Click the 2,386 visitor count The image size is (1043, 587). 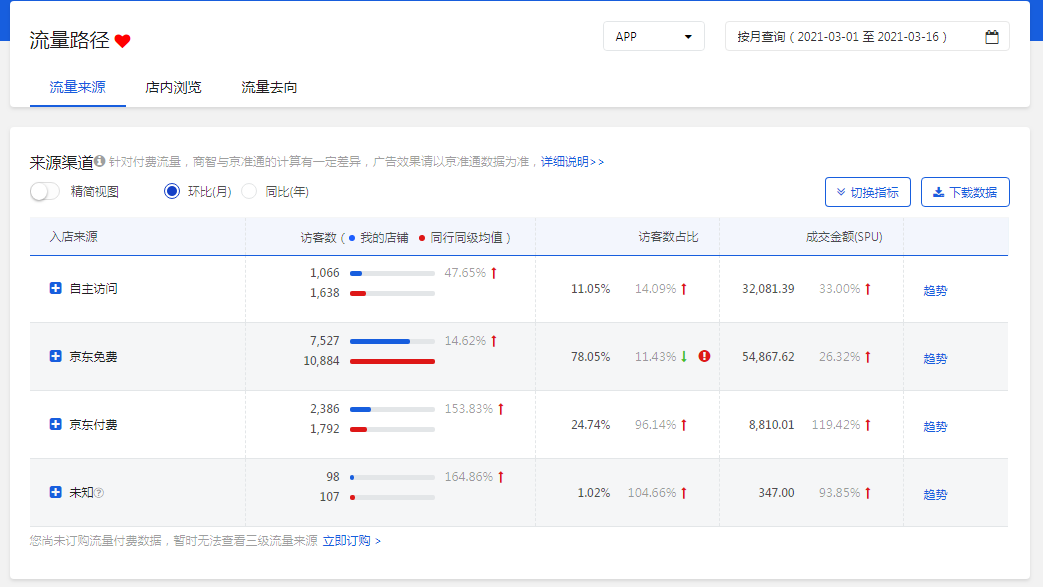pos(325,409)
